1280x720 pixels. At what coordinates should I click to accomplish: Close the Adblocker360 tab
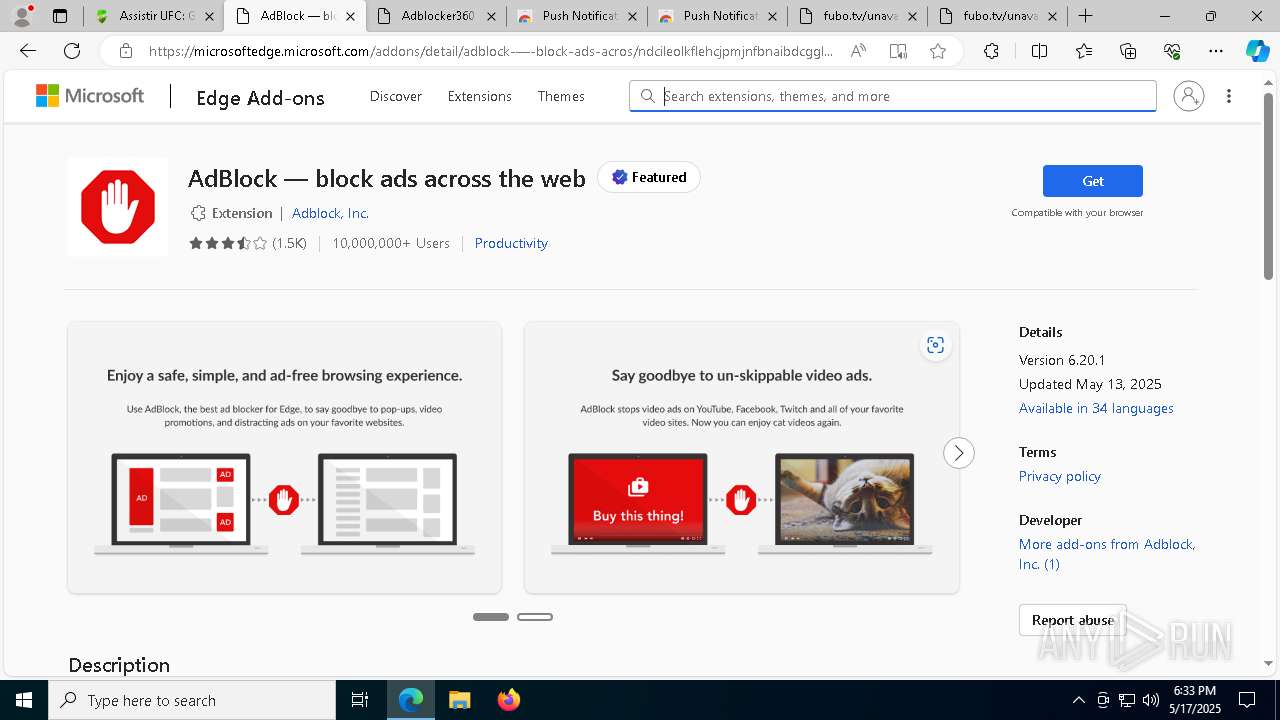click(491, 16)
